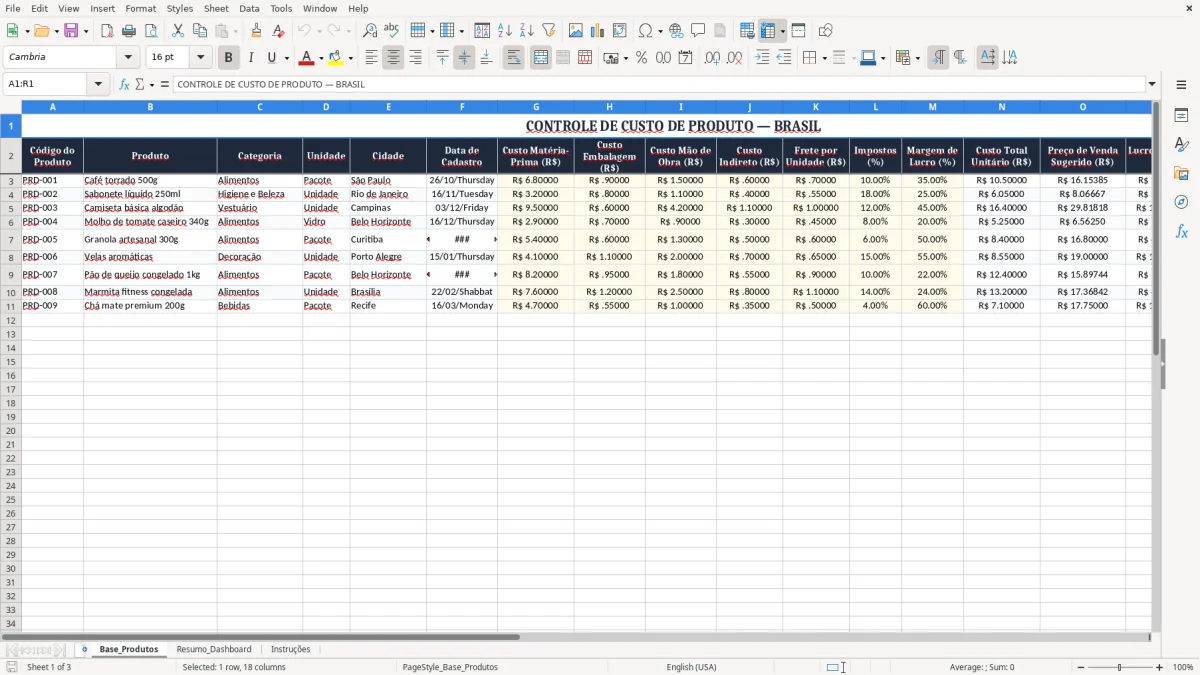Toggle Merge and Center Cells
The width and height of the screenshot is (1200, 675).
[x=541, y=58]
